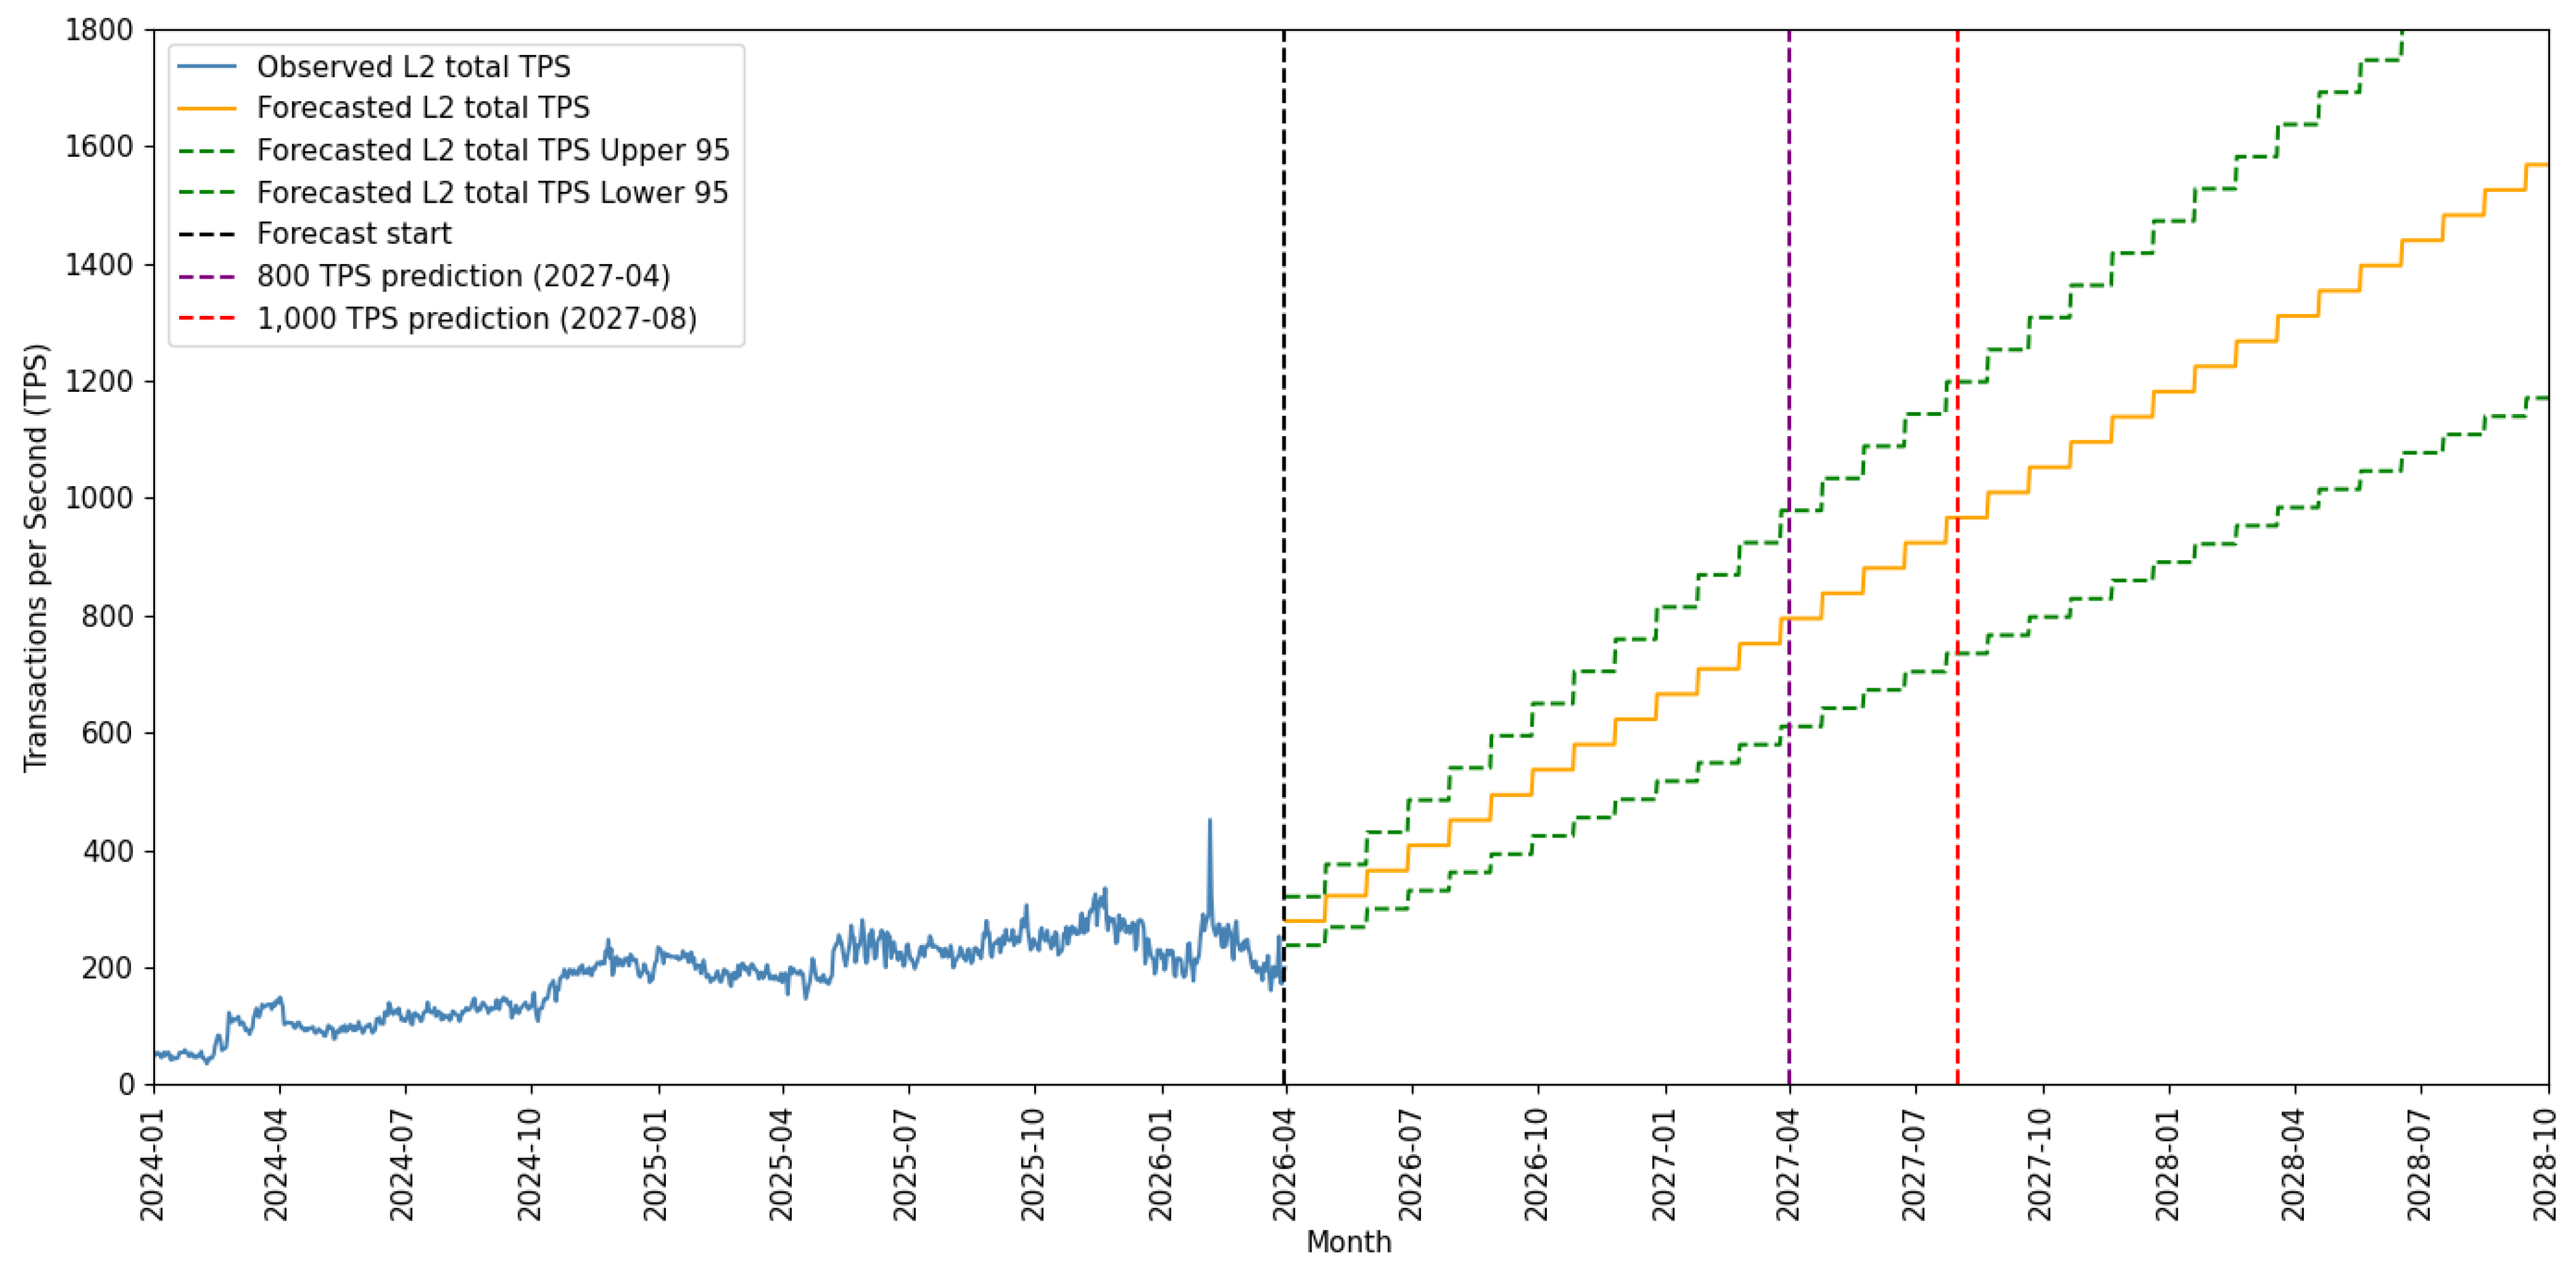Click the orange line sample in the legend
Image resolution: width=2576 pixels, height=1273 pixels.
[x=207, y=108]
